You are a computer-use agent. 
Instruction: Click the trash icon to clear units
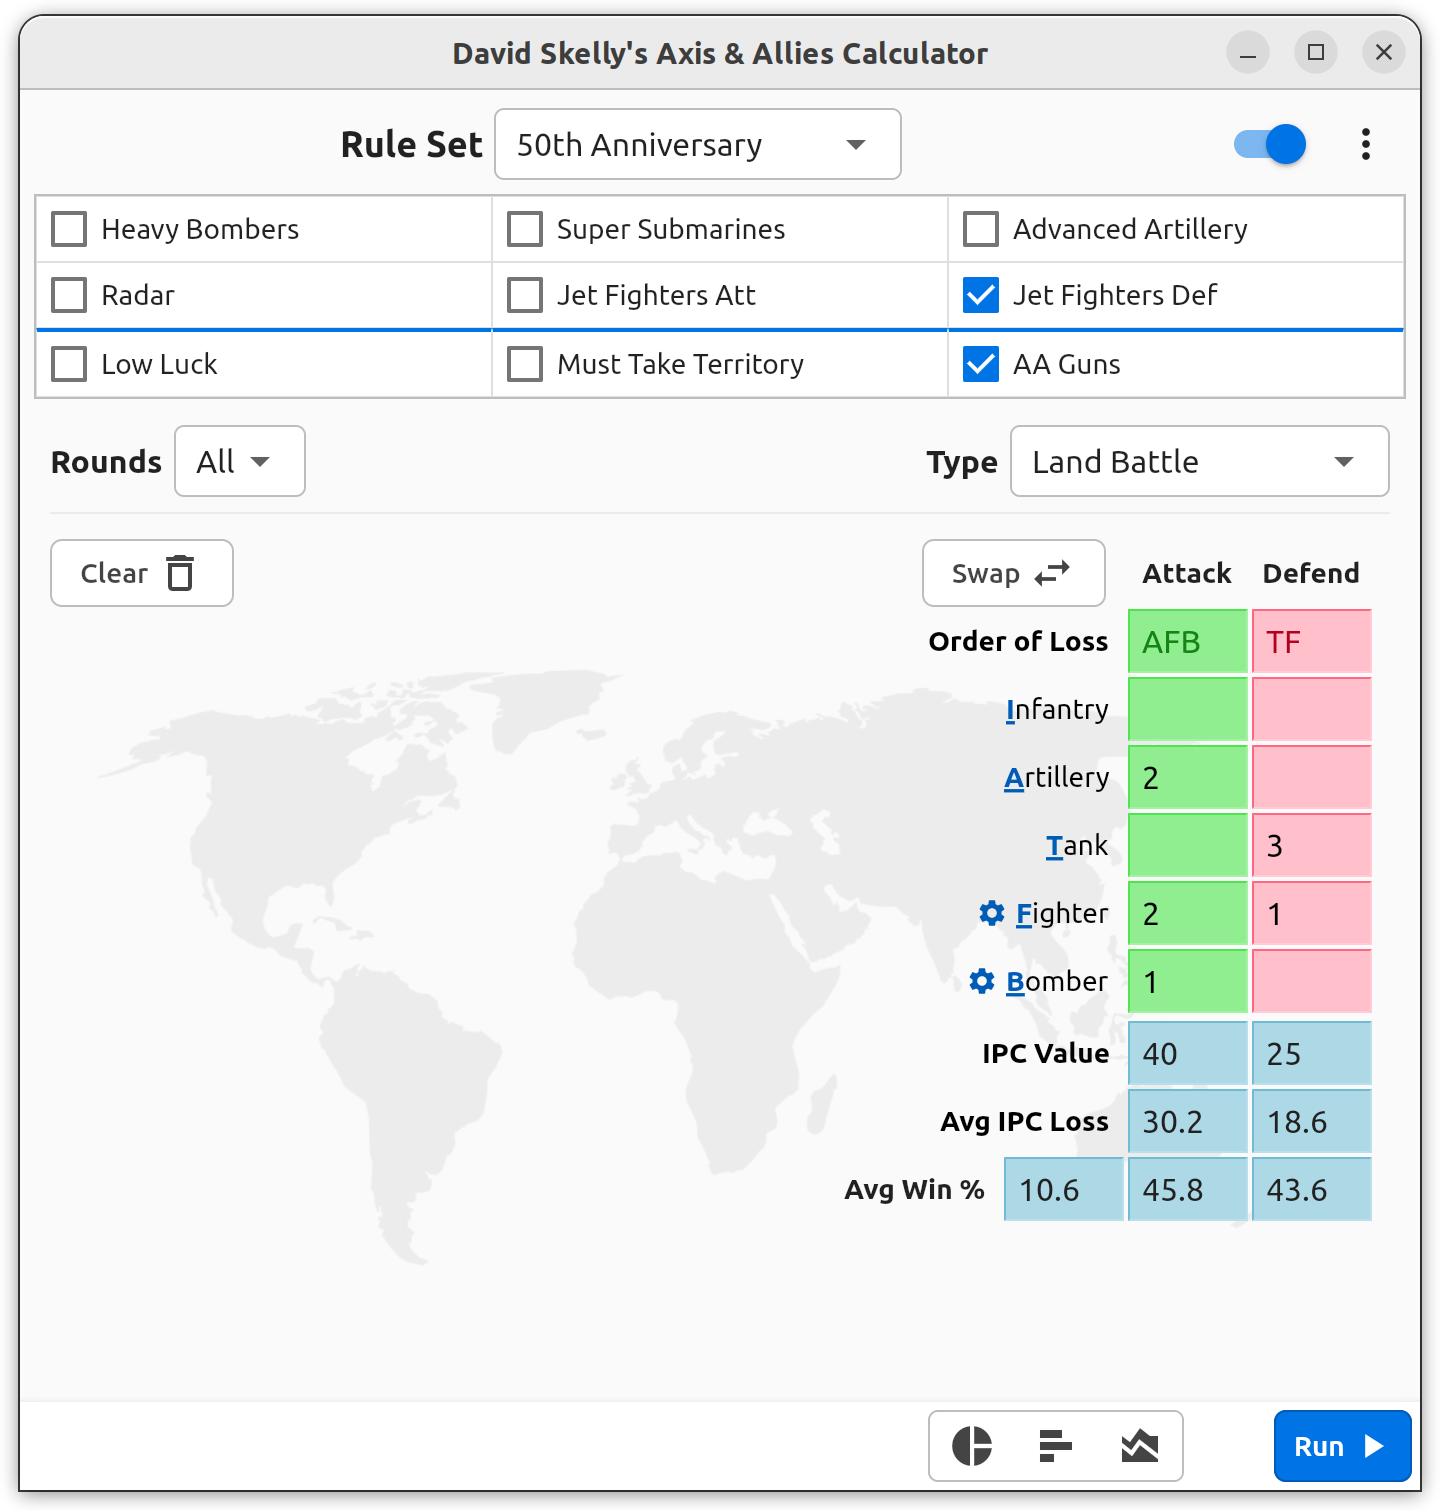click(180, 573)
